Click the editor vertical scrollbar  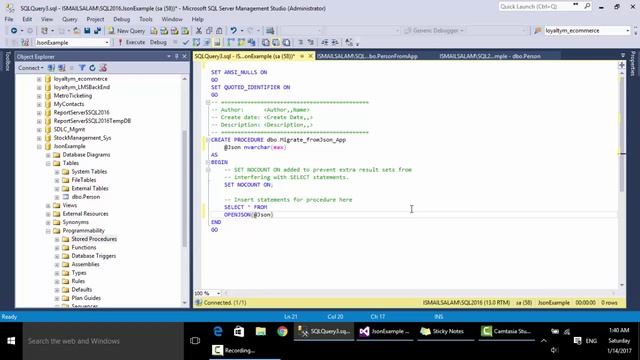coord(622,135)
